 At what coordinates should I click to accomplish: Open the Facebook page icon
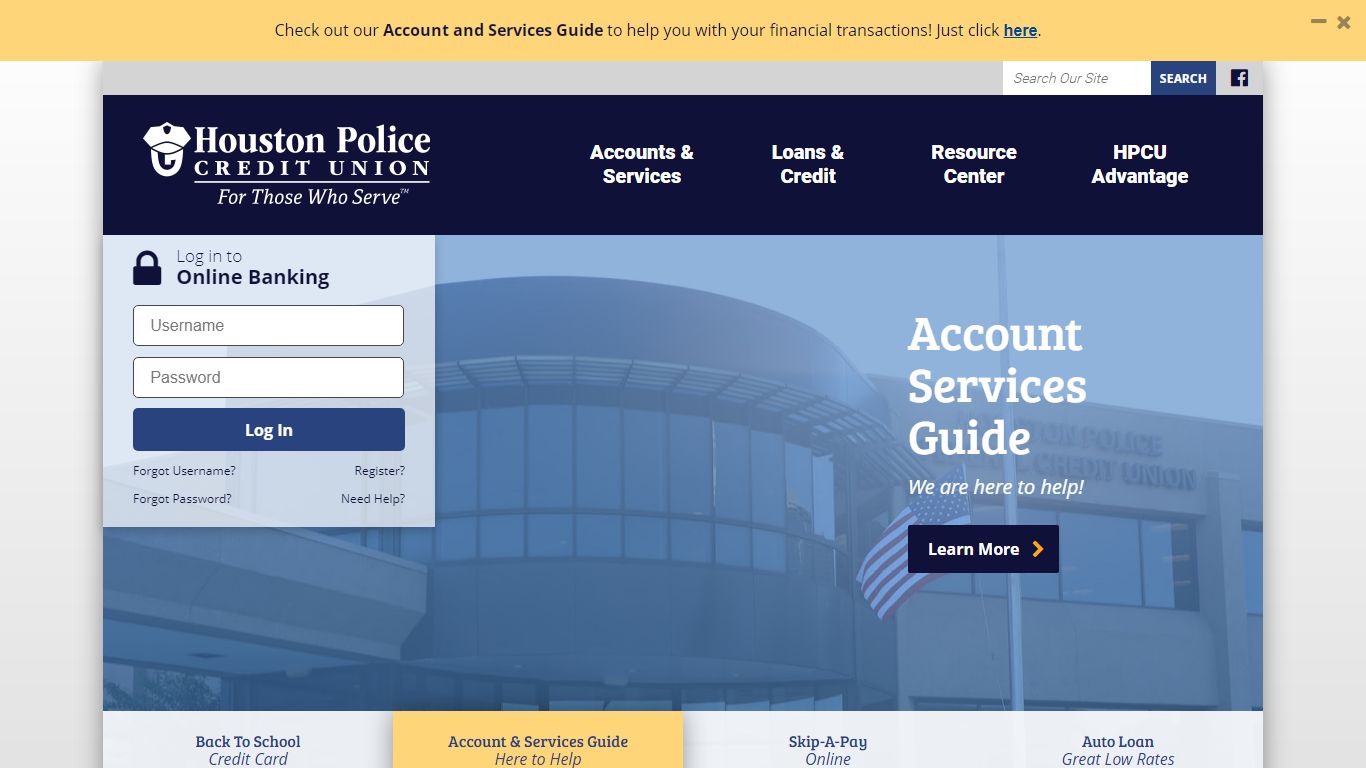1239,78
